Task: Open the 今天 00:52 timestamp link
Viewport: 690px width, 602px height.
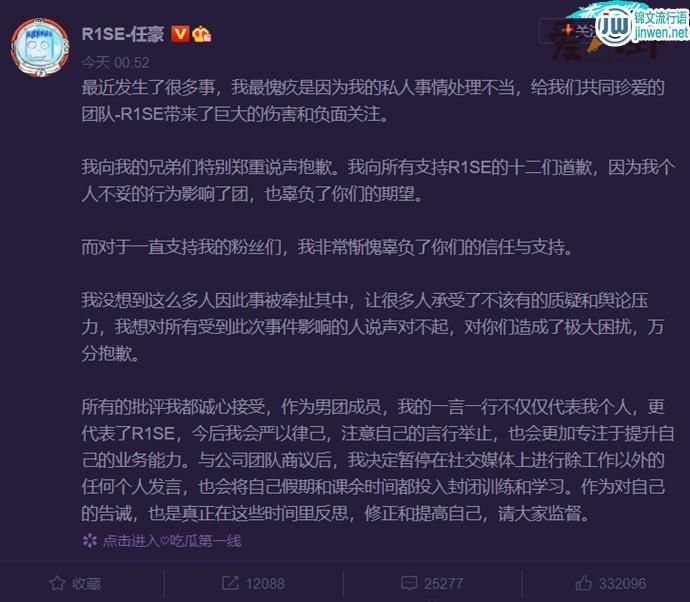Action: pos(115,62)
